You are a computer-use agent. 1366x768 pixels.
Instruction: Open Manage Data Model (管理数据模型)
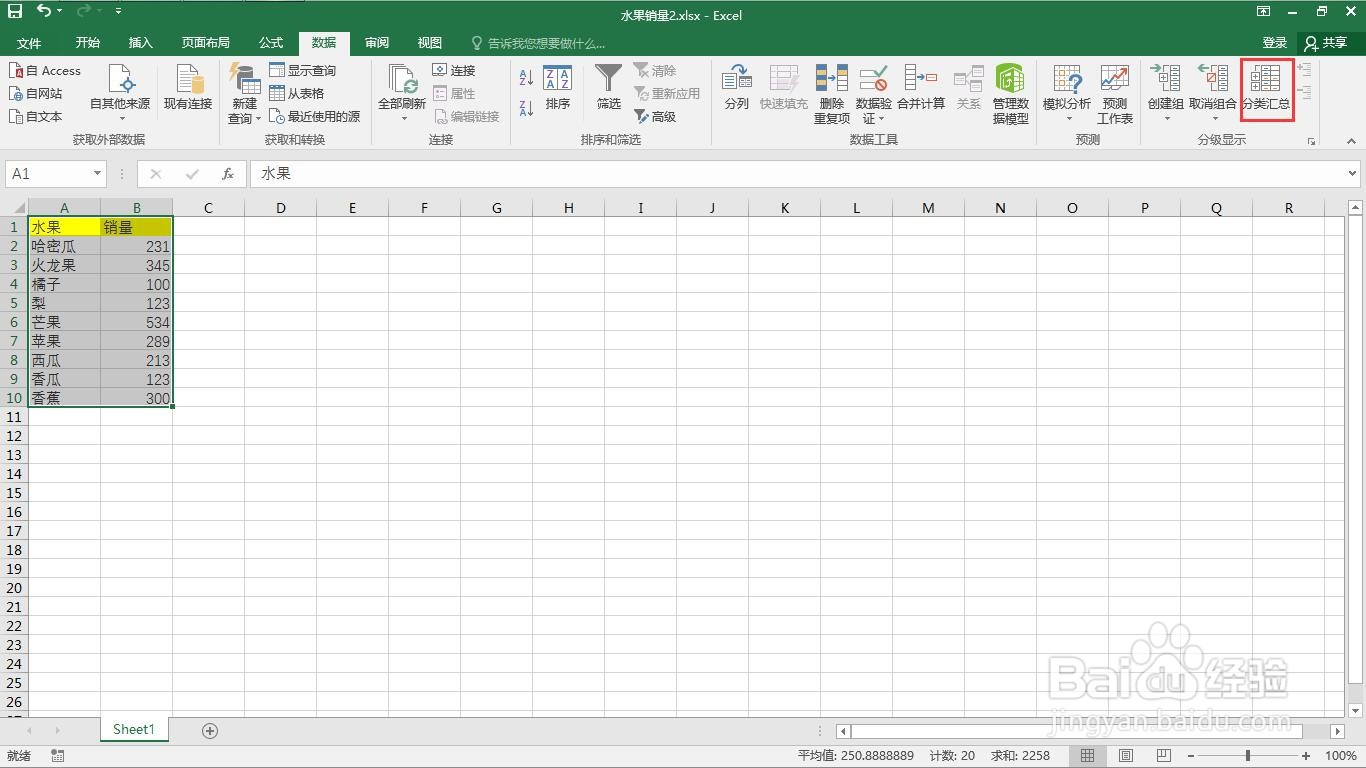(1010, 94)
